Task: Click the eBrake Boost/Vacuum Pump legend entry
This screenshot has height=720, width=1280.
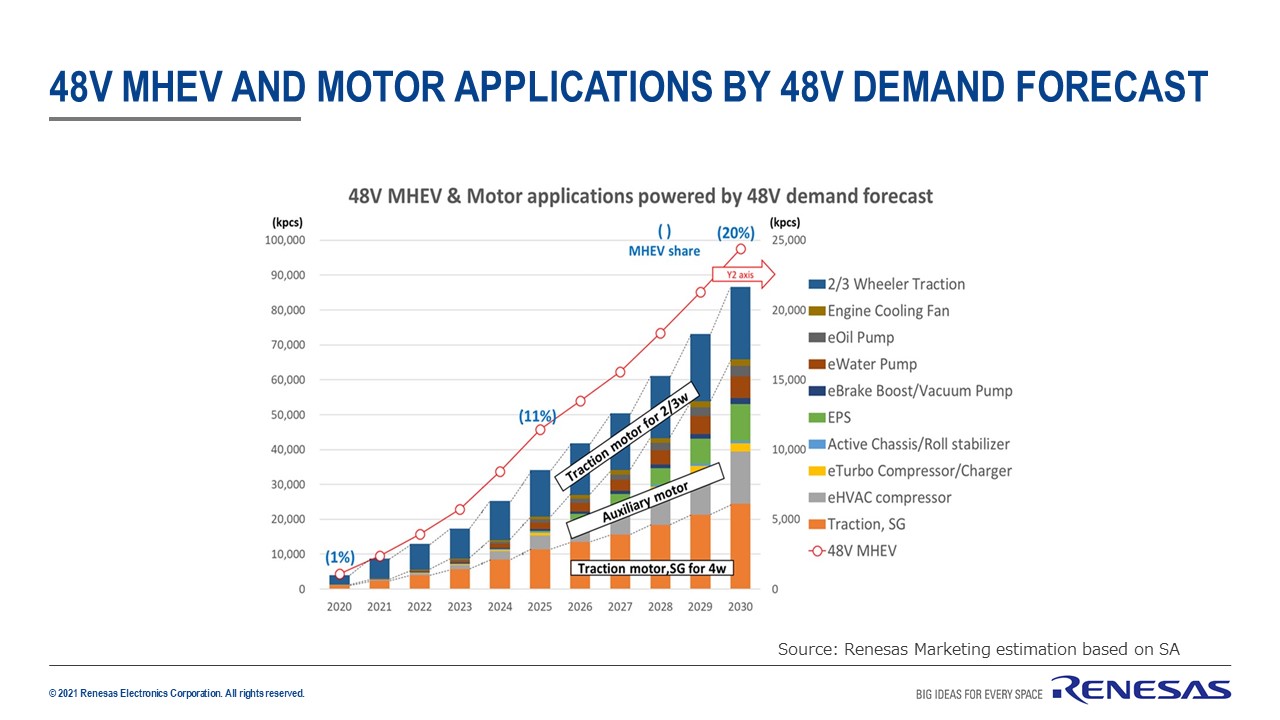Action: pos(919,391)
